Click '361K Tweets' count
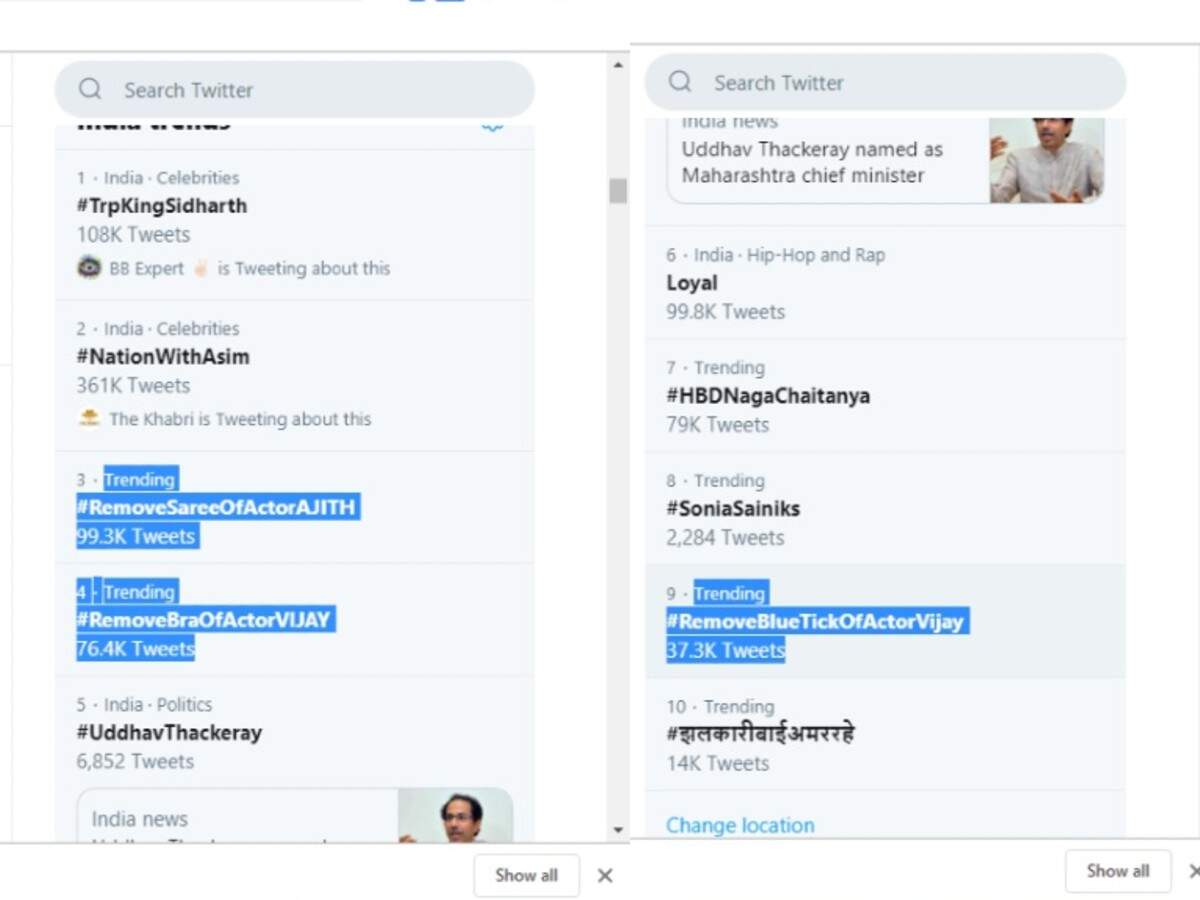 coord(133,386)
